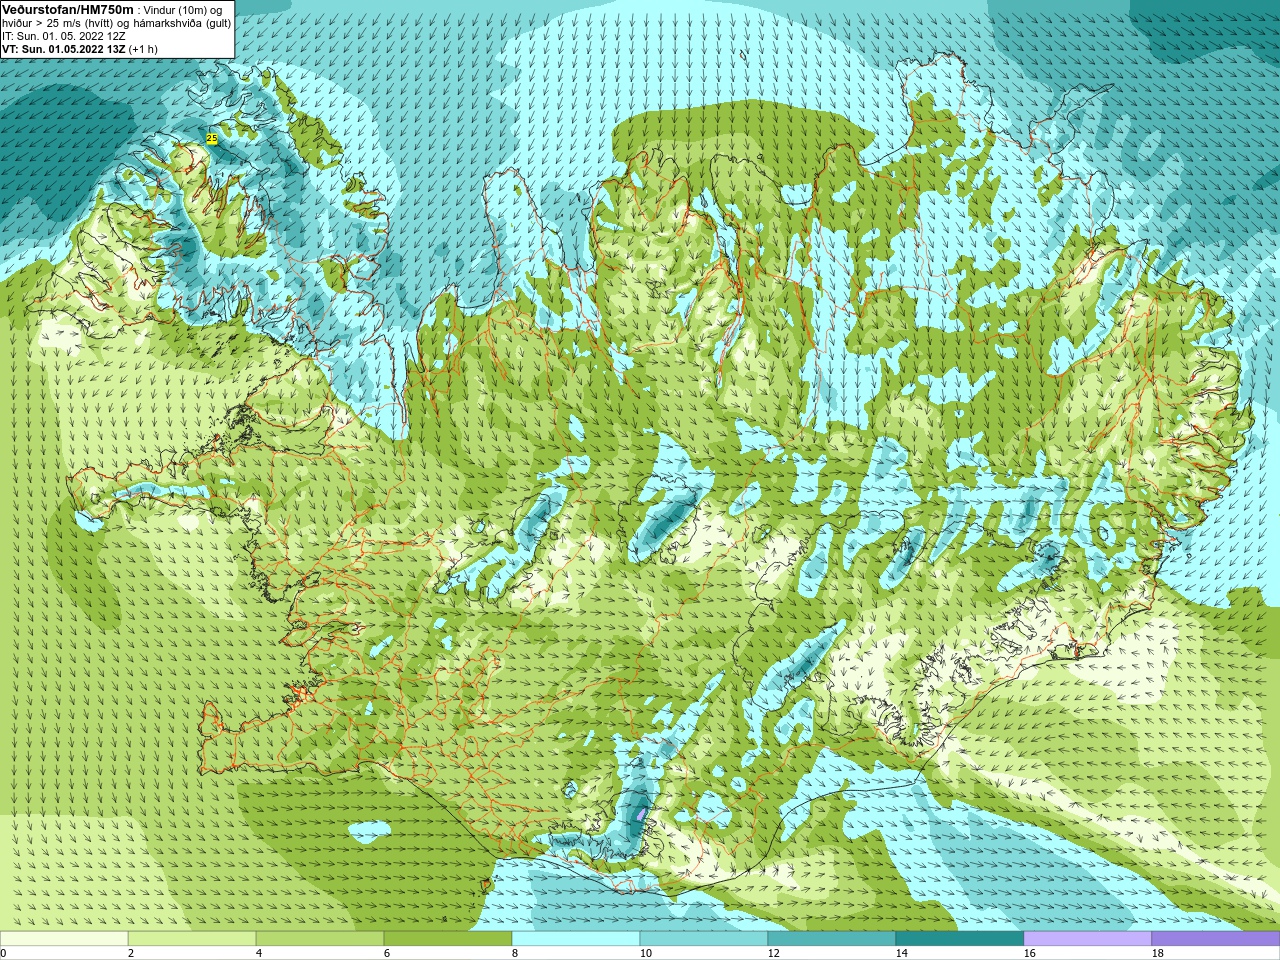The image size is (1280, 960).
Task: Click the 'Vindur (10m) og' label
Action: point(183,10)
